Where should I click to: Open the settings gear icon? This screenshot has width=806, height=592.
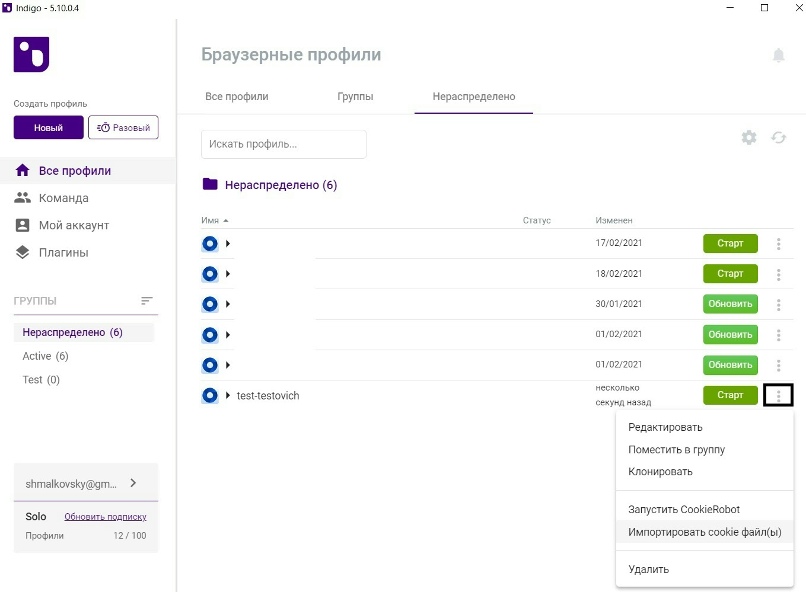point(749,138)
